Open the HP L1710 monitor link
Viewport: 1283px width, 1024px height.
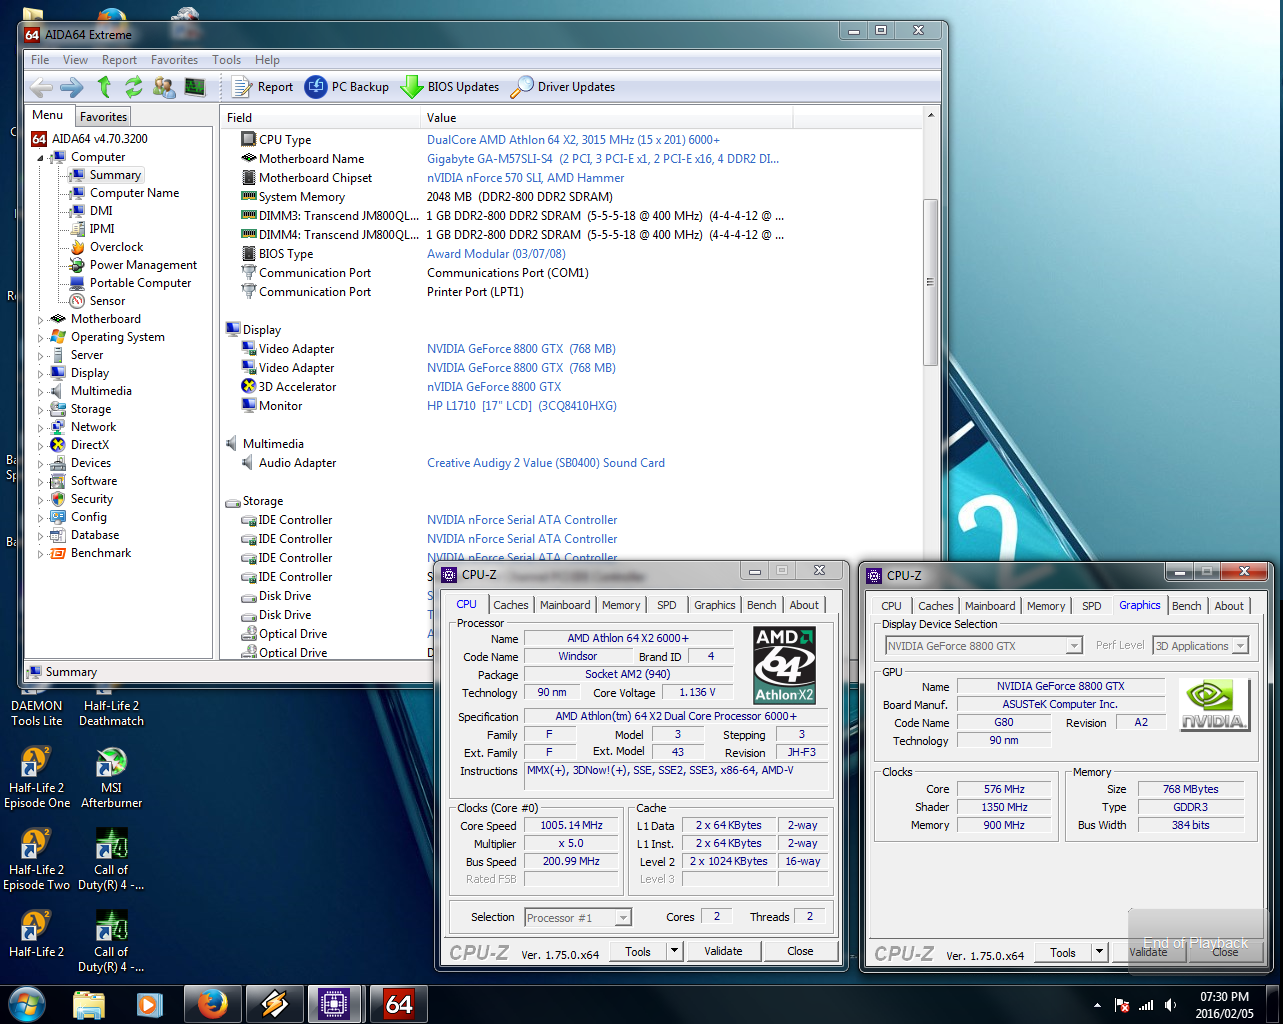pos(522,406)
